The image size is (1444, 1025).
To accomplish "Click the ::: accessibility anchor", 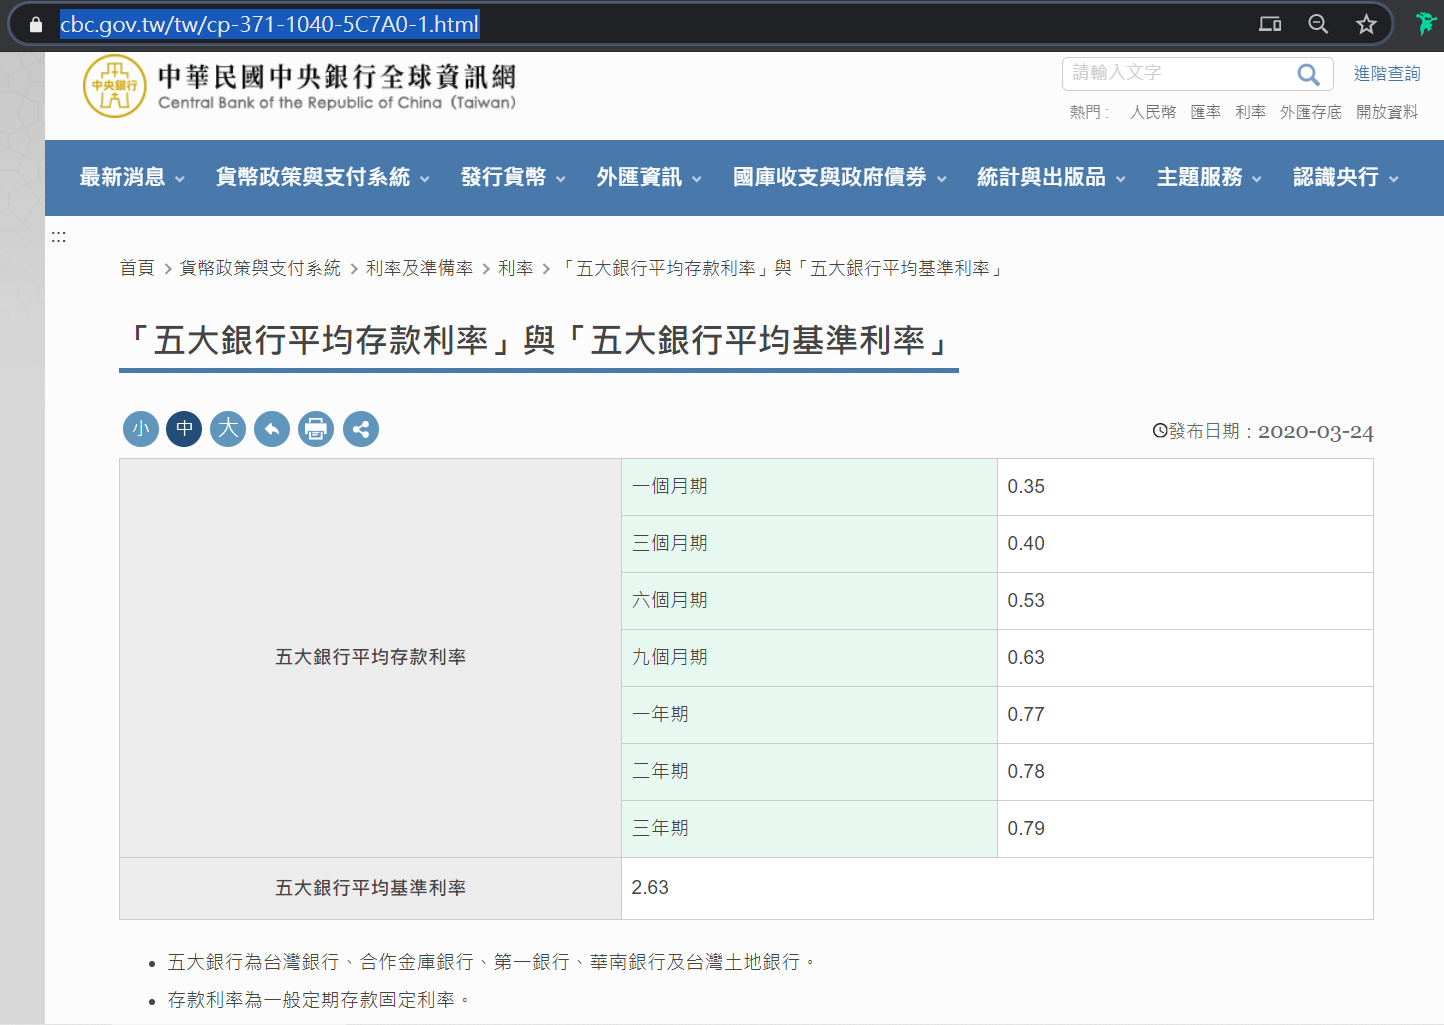I will [x=59, y=237].
